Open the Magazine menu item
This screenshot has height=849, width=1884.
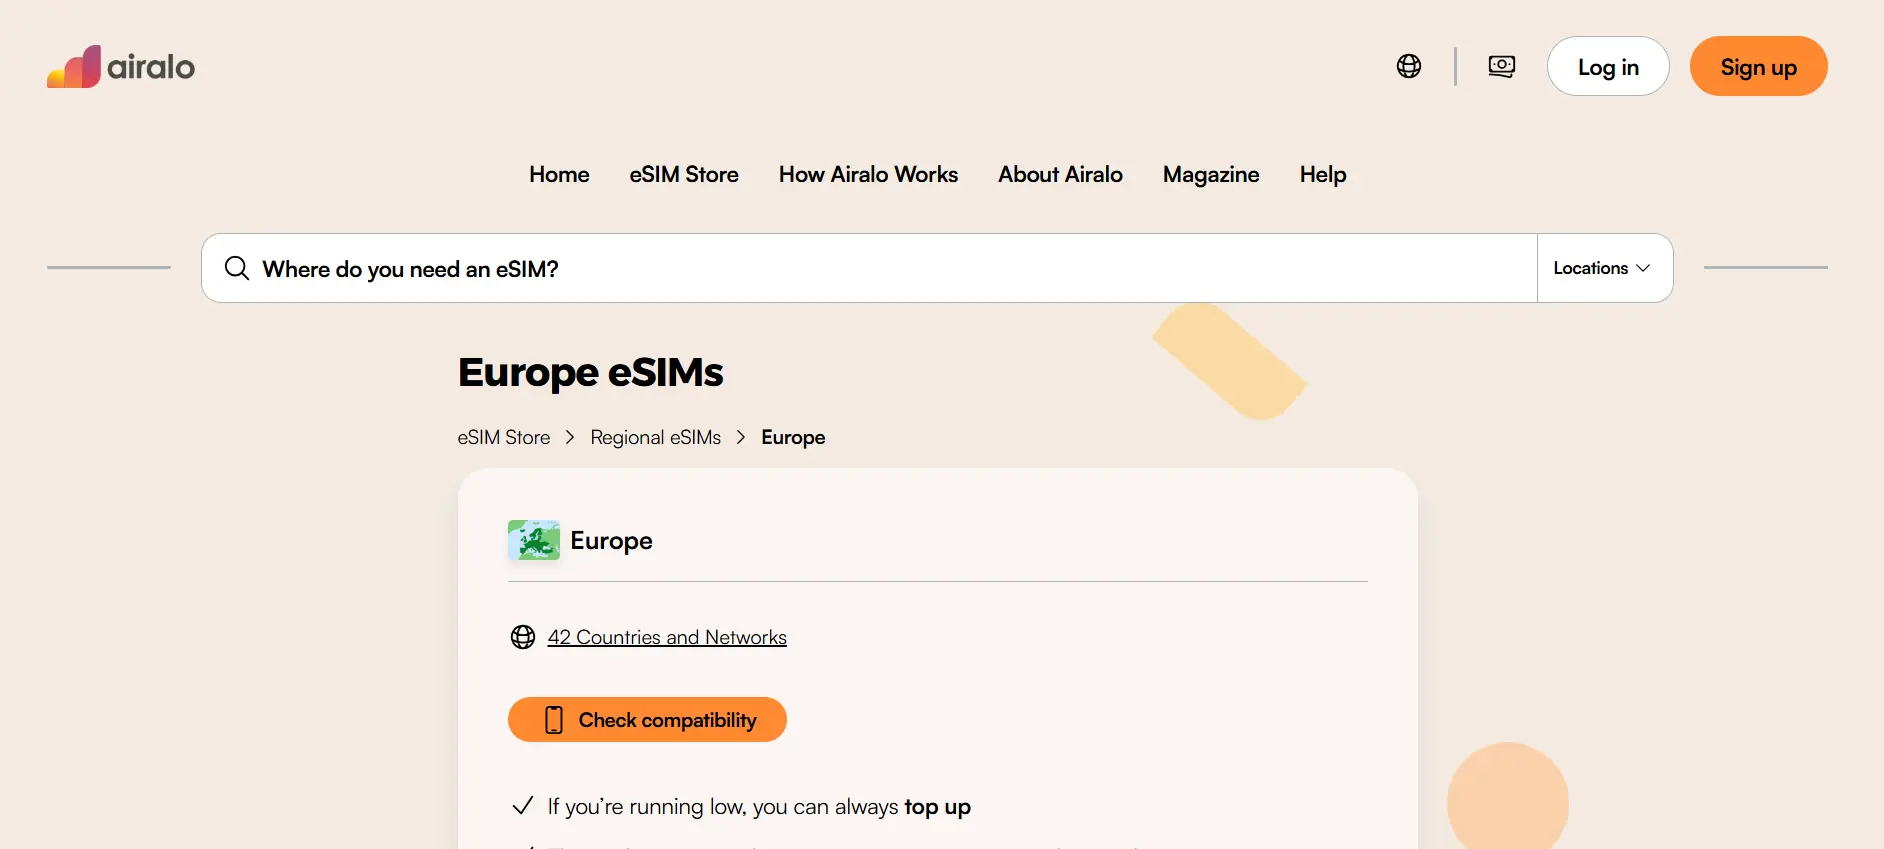(1211, 174)
